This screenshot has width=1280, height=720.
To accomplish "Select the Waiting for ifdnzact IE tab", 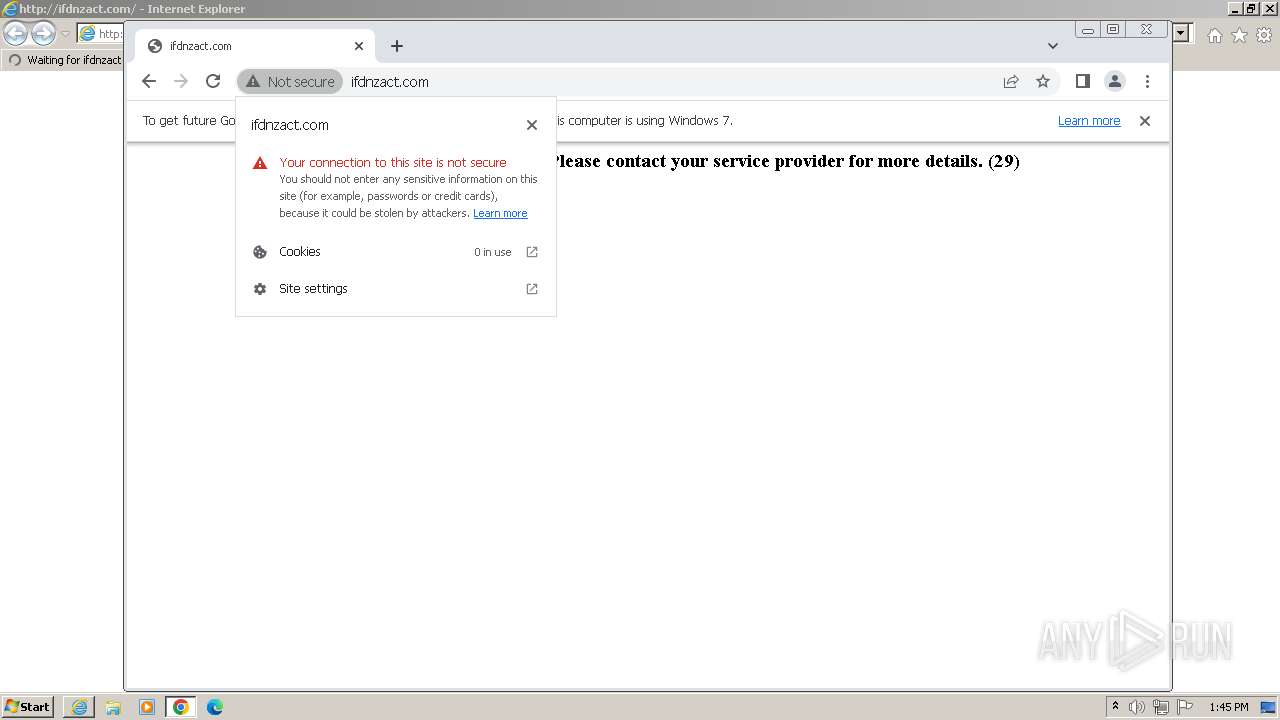I will pyautogui.click(x=64, y=60).
